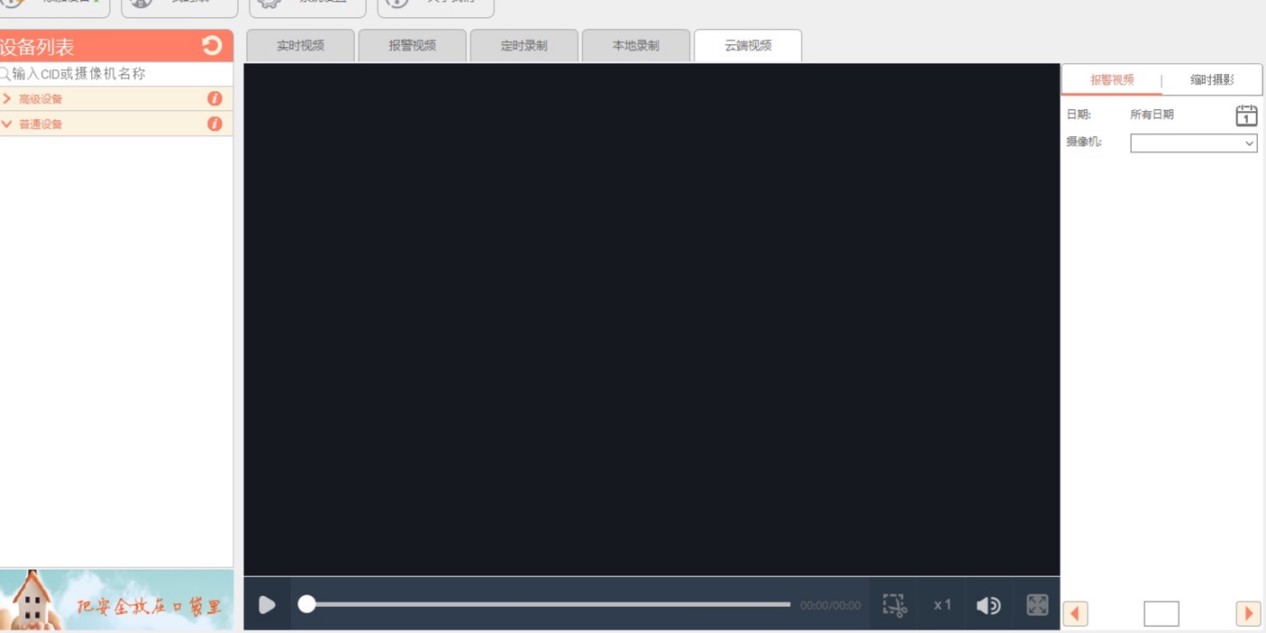Expand the 高级设备 group

(x=7, y=99)
